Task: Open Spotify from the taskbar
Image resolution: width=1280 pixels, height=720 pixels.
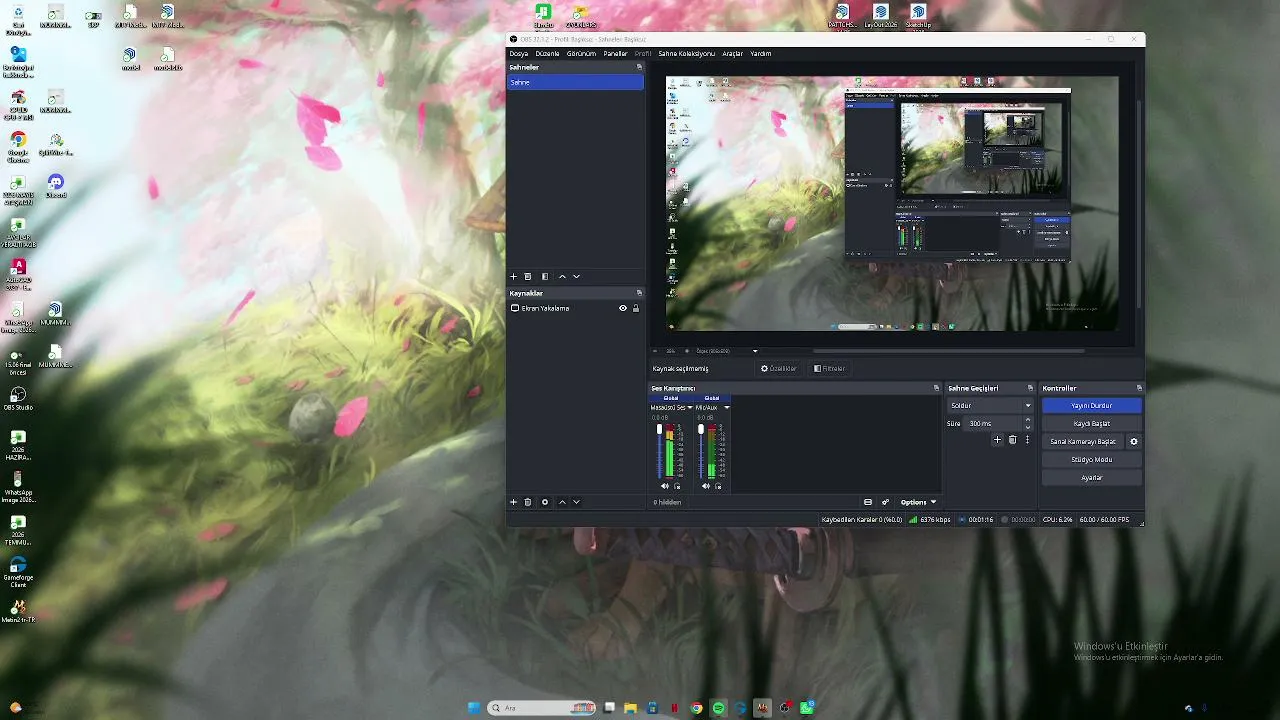Action: (x=719, y=708)
